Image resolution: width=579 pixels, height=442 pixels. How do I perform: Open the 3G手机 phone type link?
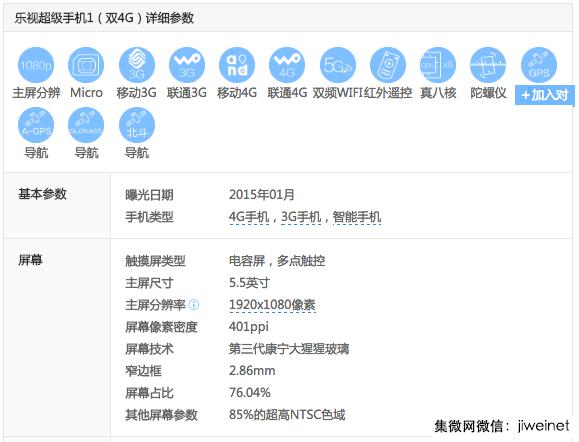(x=301, y=217)
